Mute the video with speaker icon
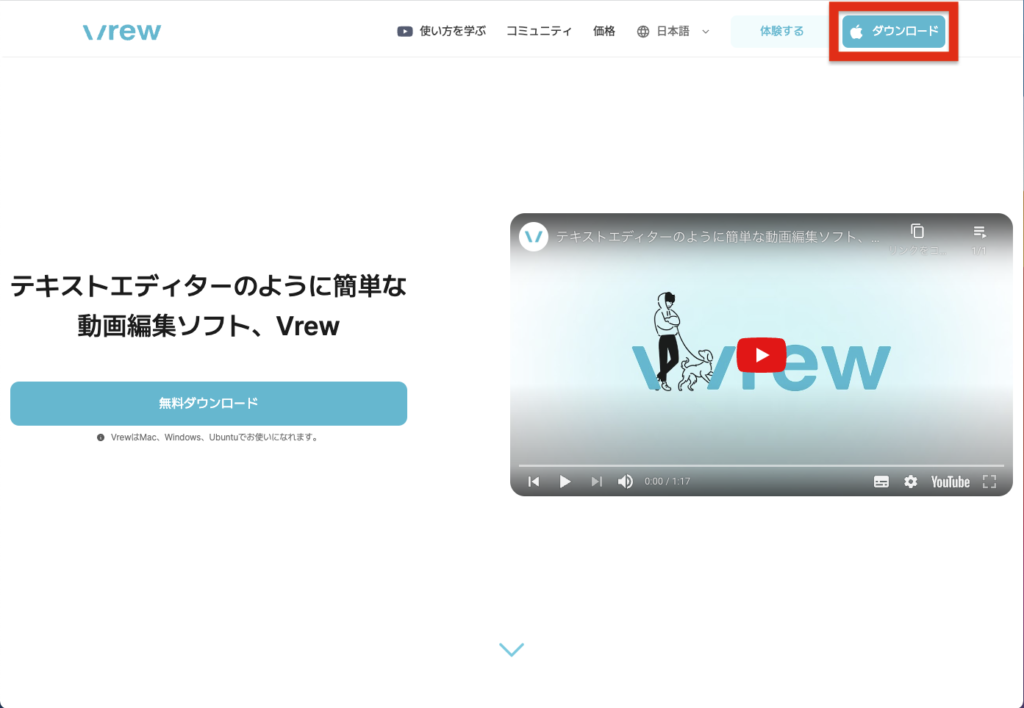Viewport: 1024px width, 708px height. [x=626, y=482]
